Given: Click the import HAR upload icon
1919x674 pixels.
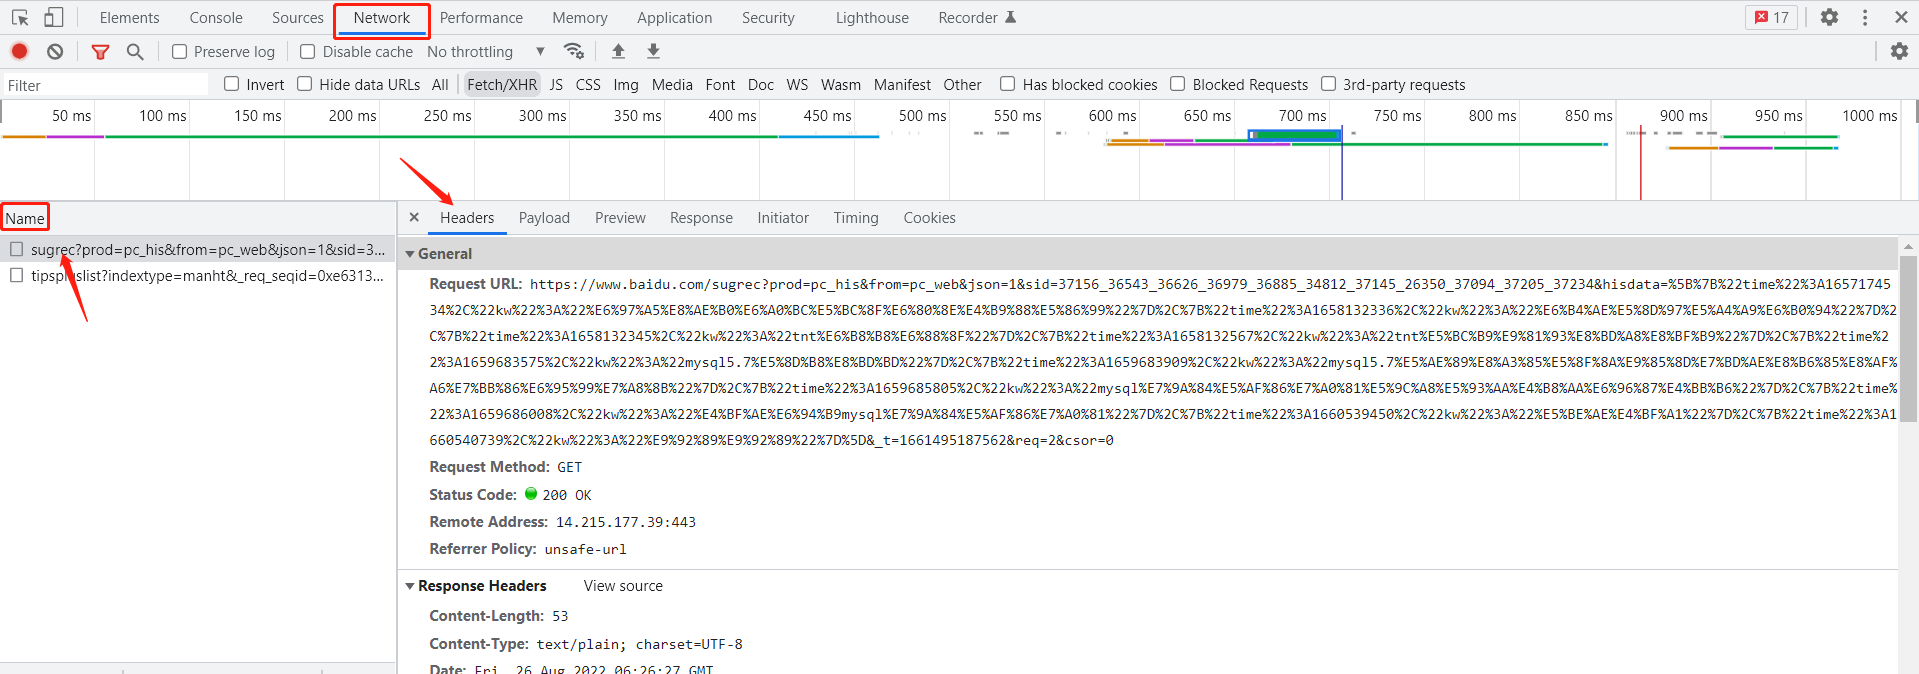Looking at the screenshot, I should click(x=618, y=51).
